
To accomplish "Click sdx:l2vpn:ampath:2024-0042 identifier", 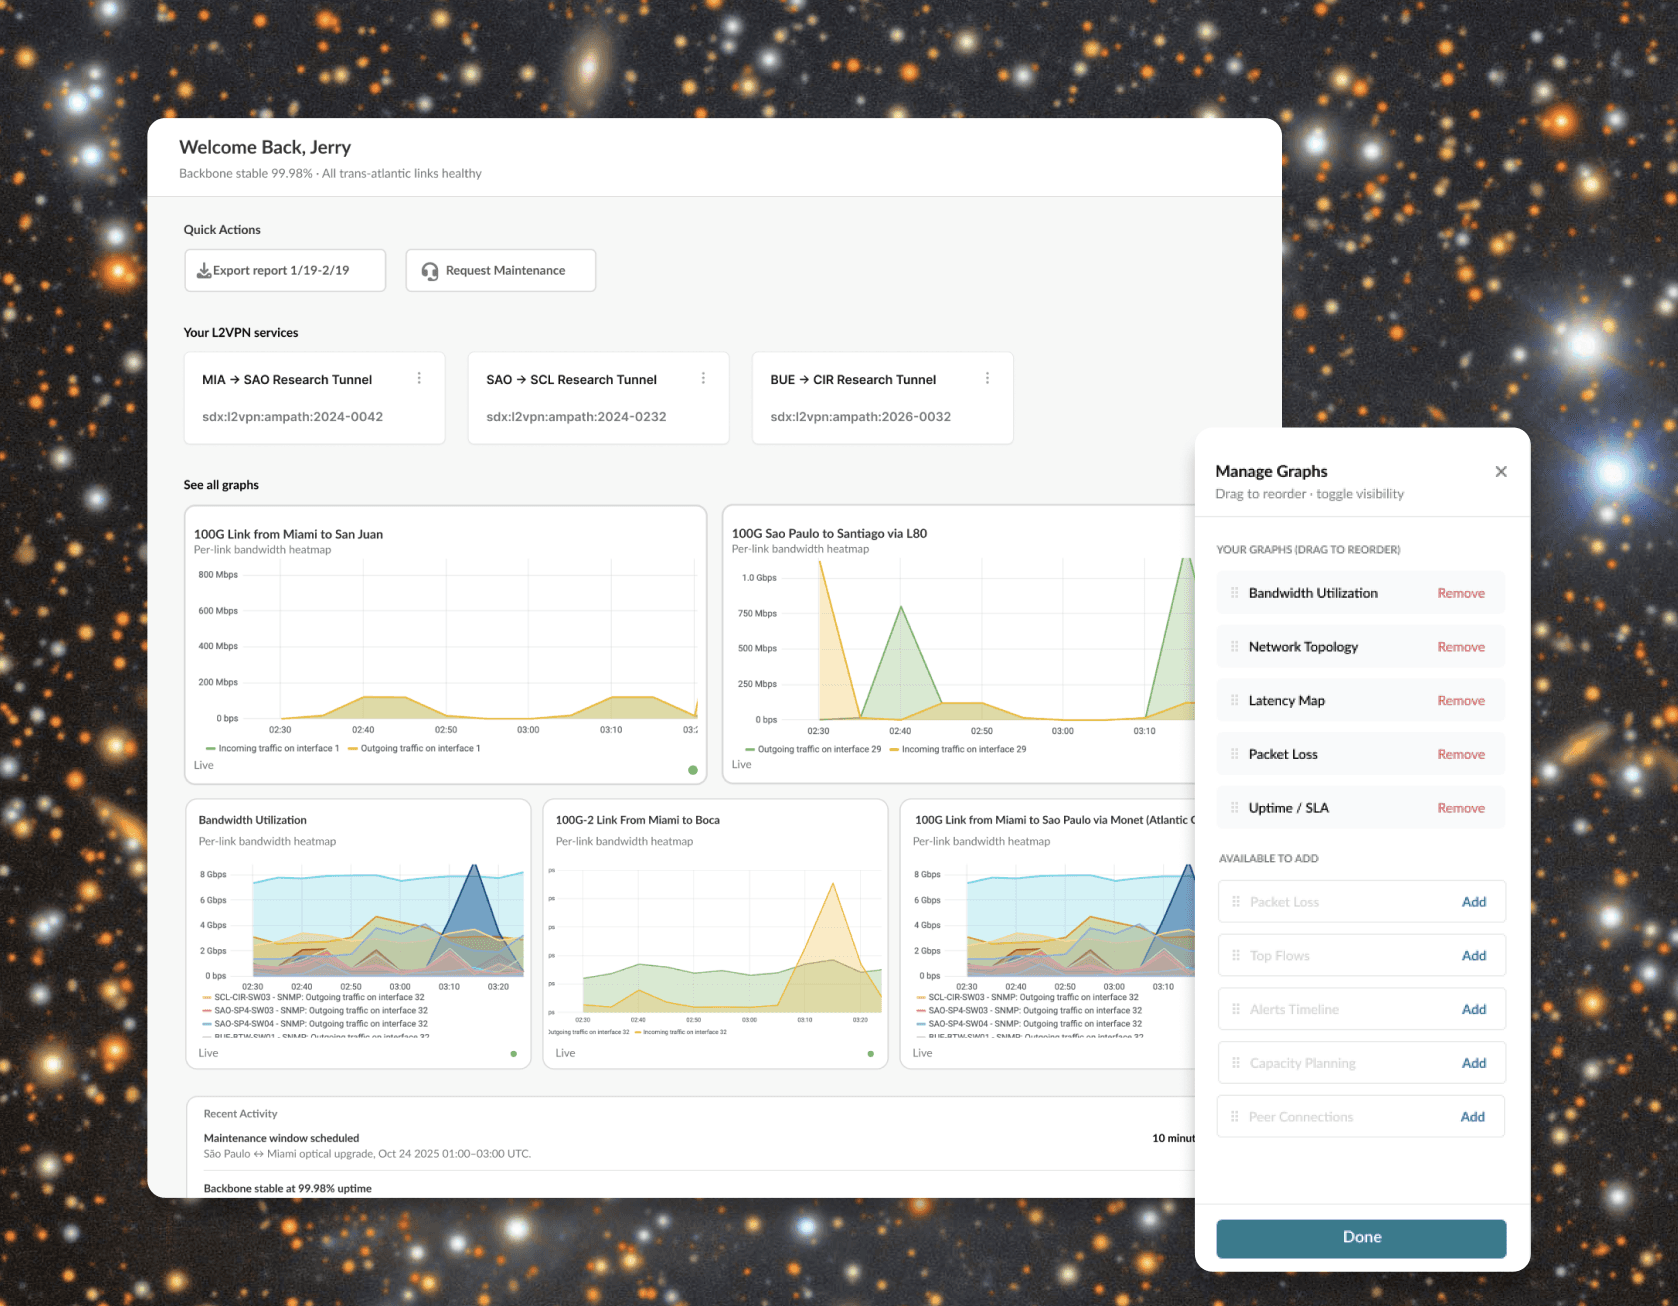I will [292, 417].
